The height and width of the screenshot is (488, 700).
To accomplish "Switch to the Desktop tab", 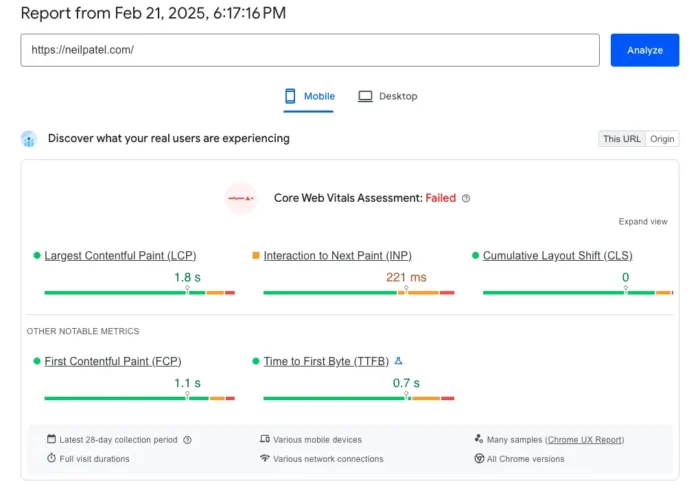I will click(x=388, y=96).
